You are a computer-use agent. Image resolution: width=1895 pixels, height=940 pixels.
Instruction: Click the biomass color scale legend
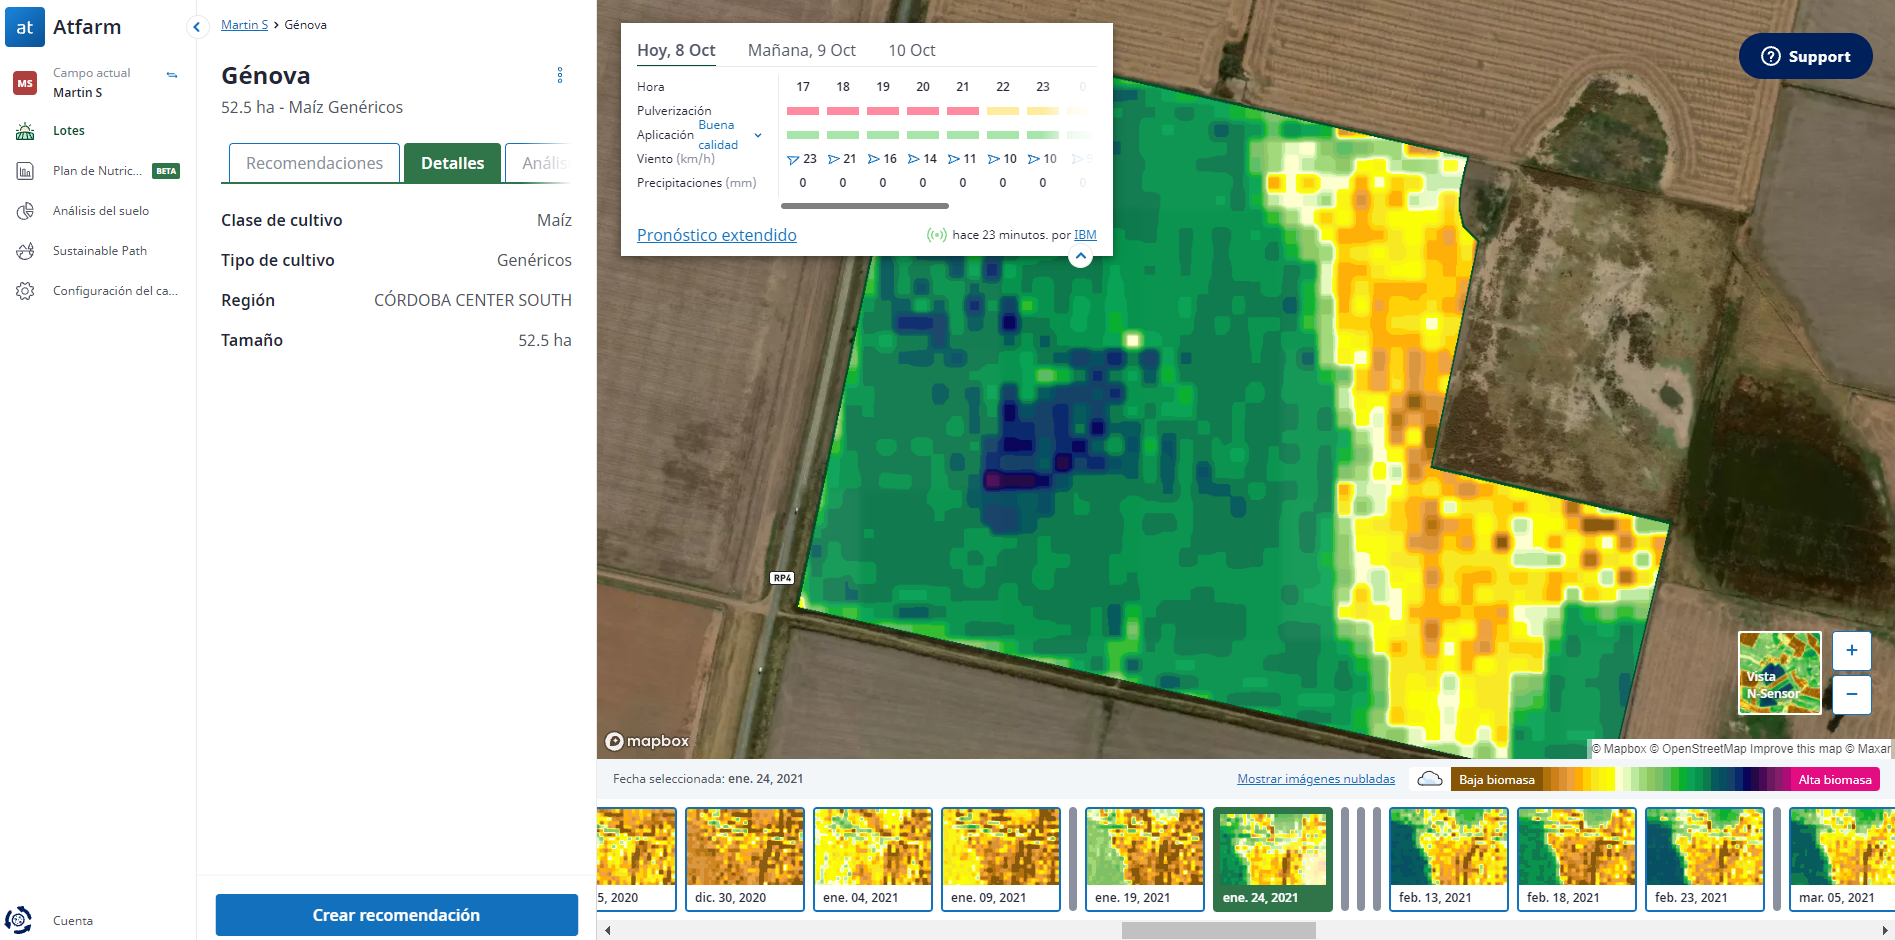pyautogui.click(x=1665, y=779)
